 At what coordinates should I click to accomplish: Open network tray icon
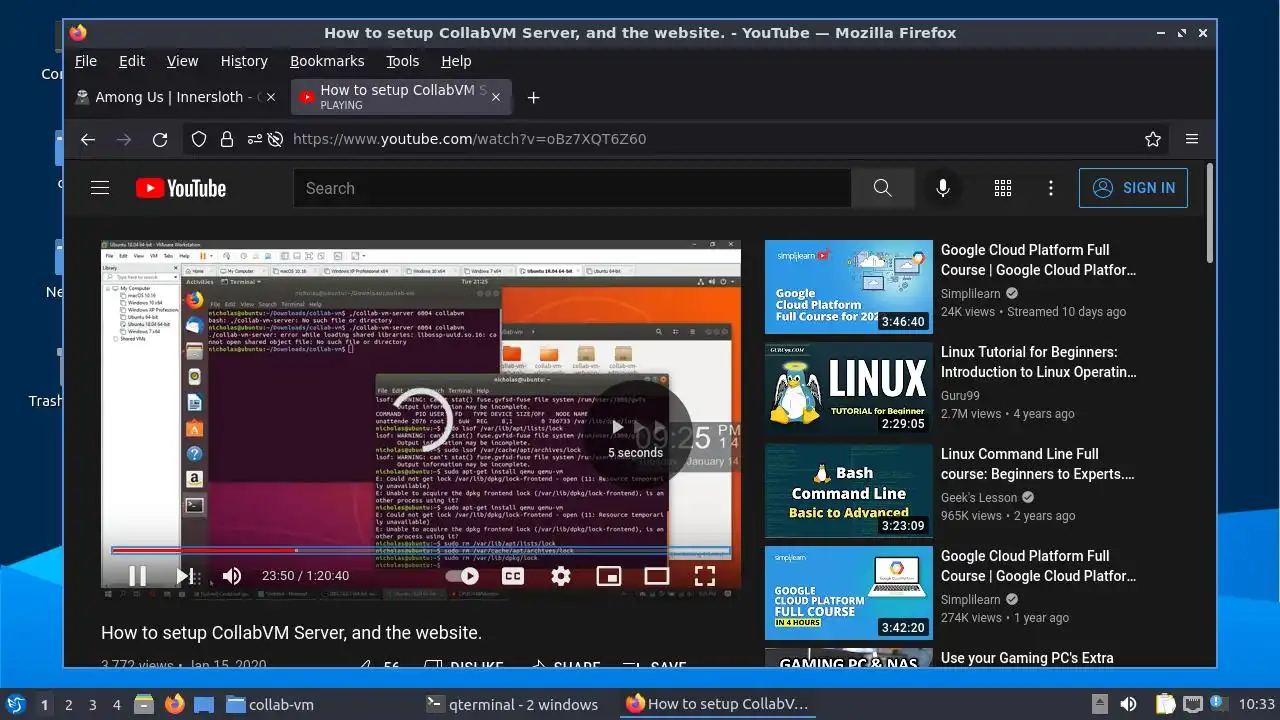click(x=1192, y=704)
